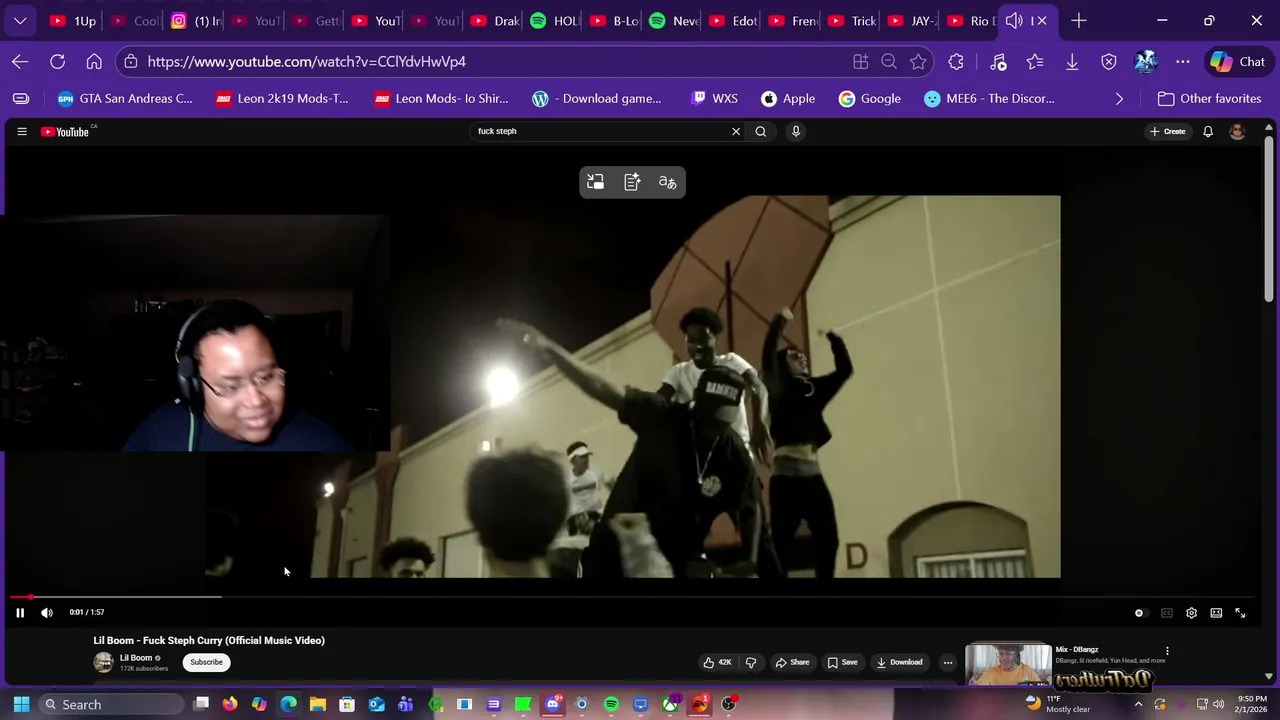Image resolution: width=1280 pixels, height=720 pixels.
Task: Download the video
Action: [900, 662]
